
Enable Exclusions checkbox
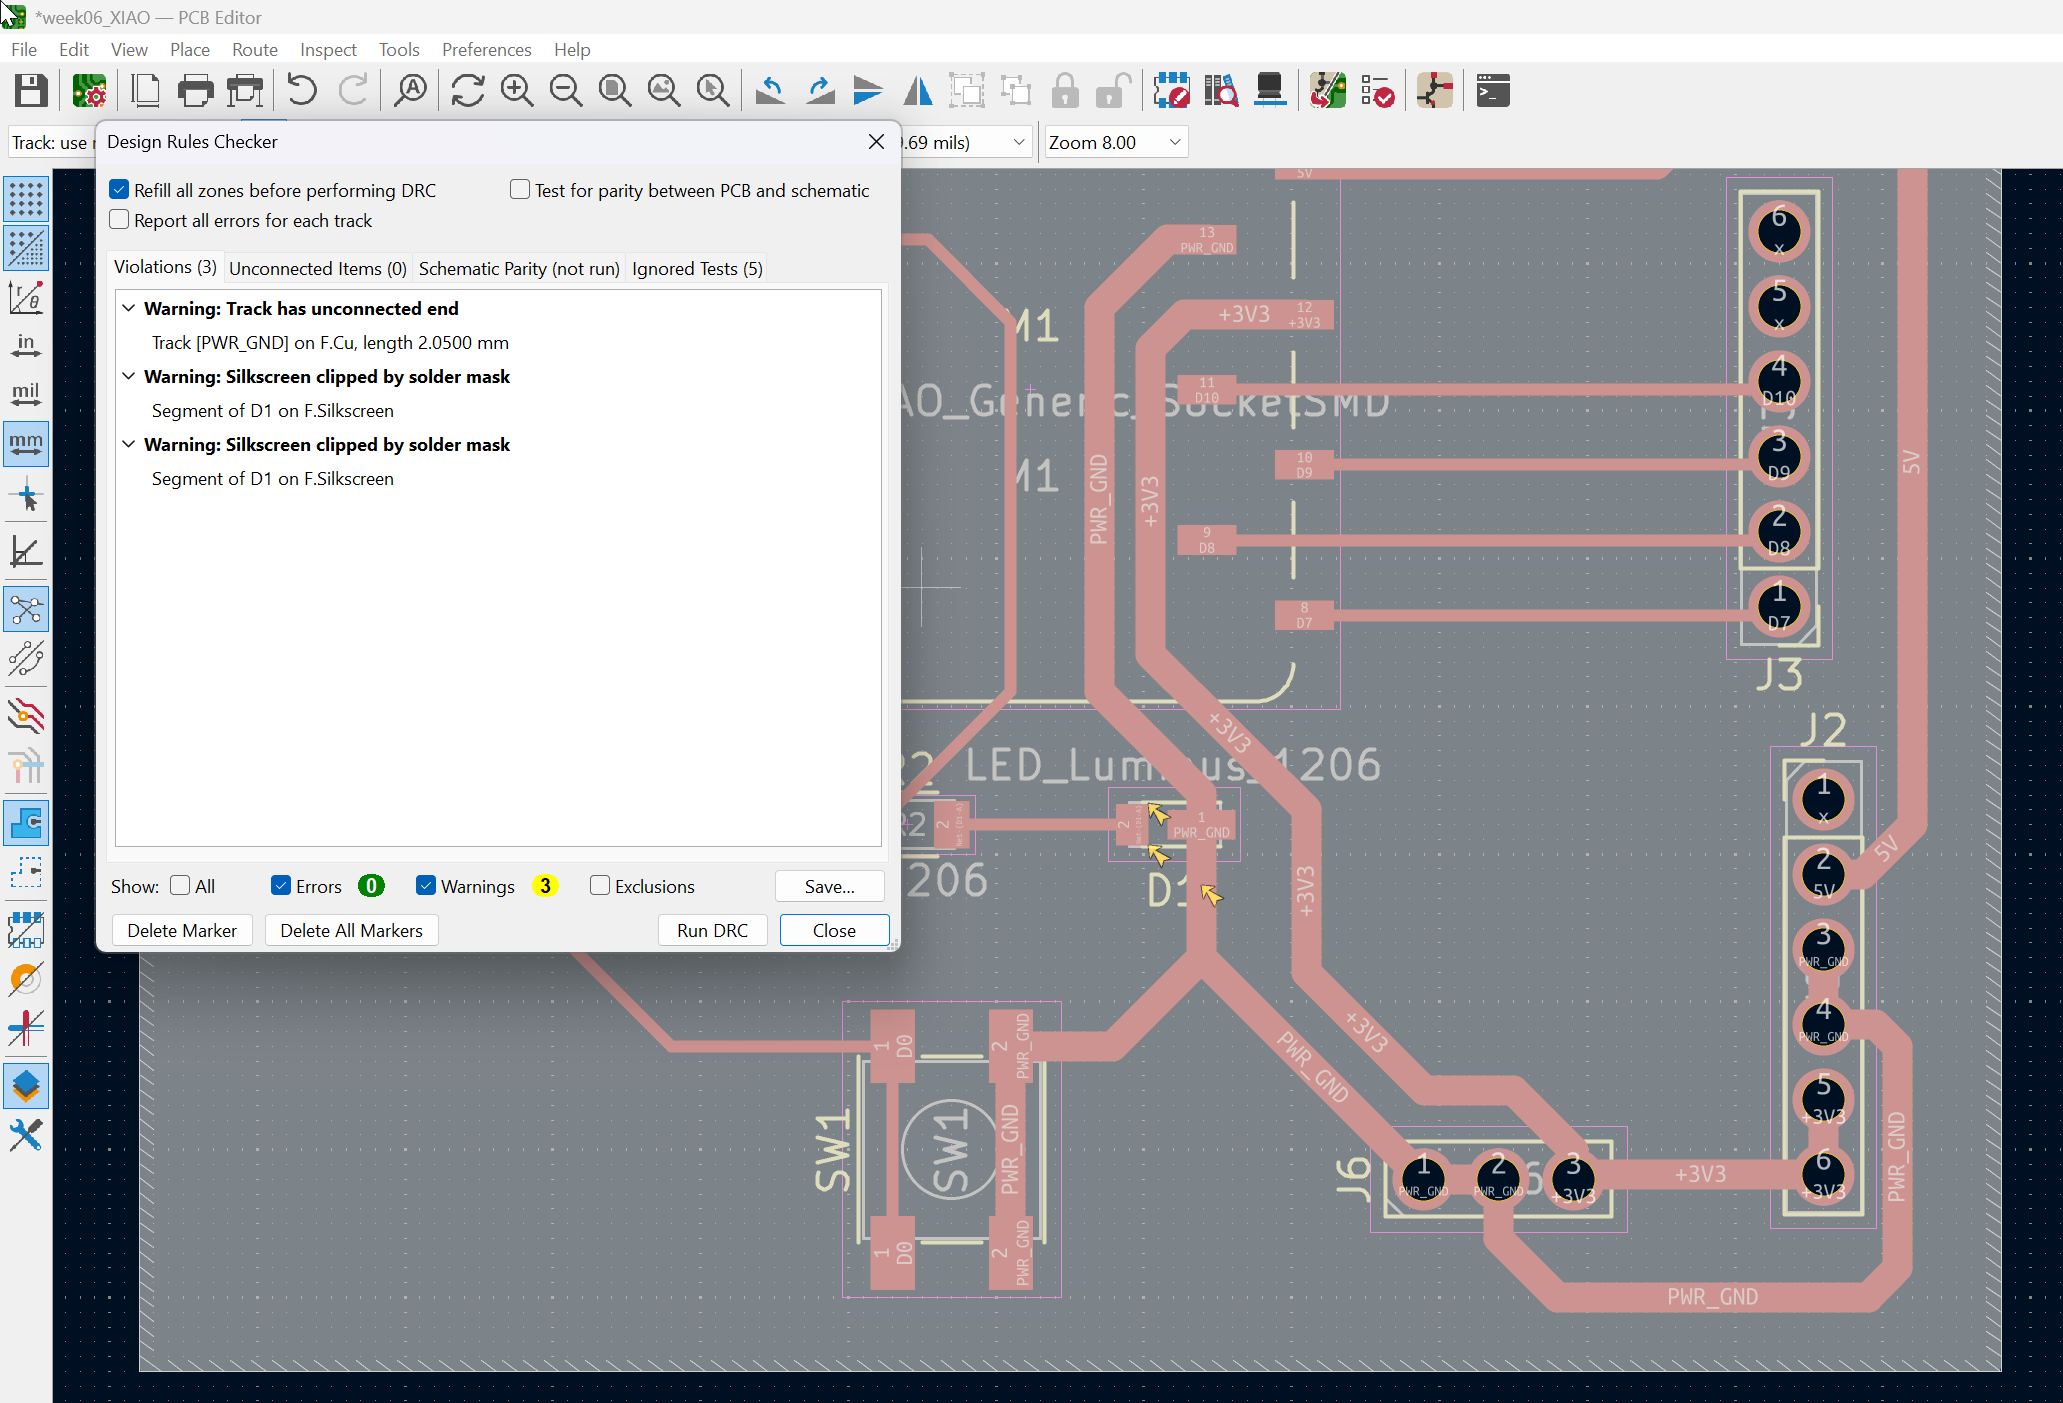point(600,886)
